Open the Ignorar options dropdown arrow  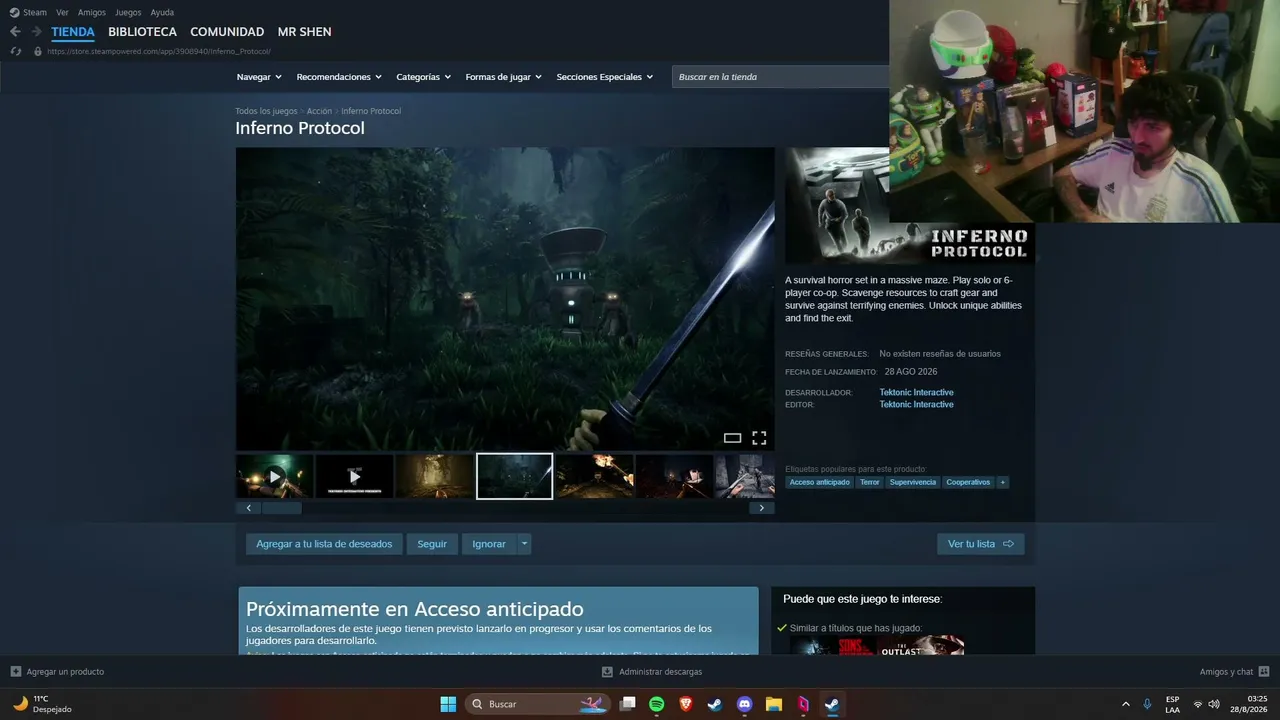point(525,544)
